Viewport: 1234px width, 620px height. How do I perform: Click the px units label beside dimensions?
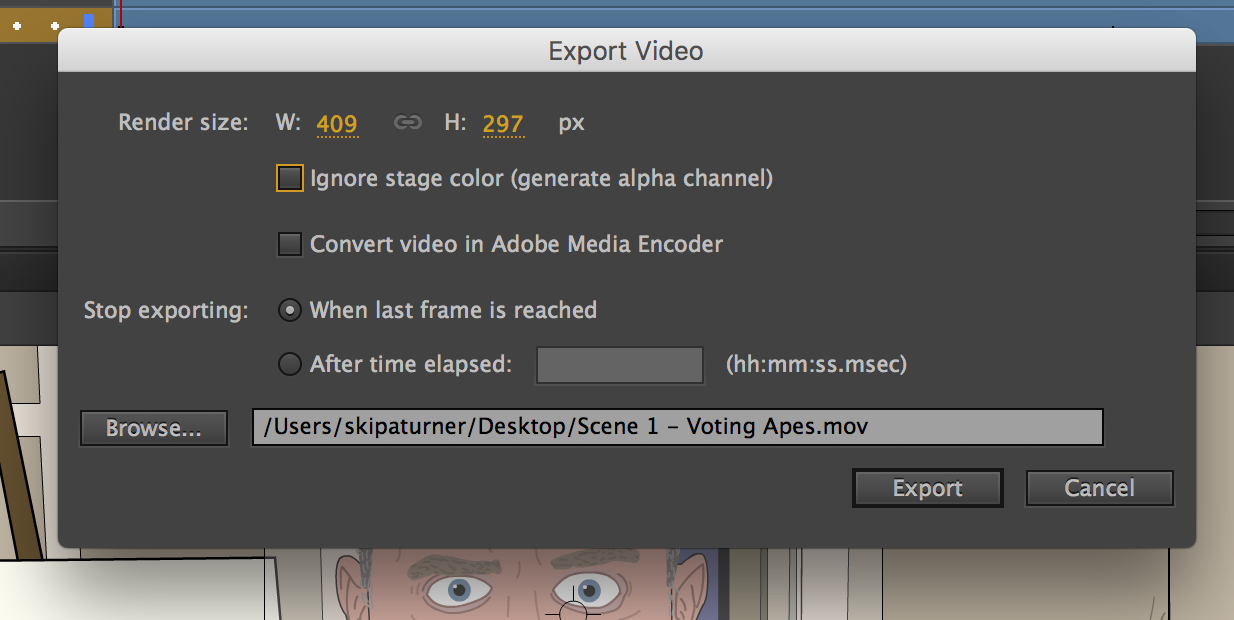coord(570,122)
